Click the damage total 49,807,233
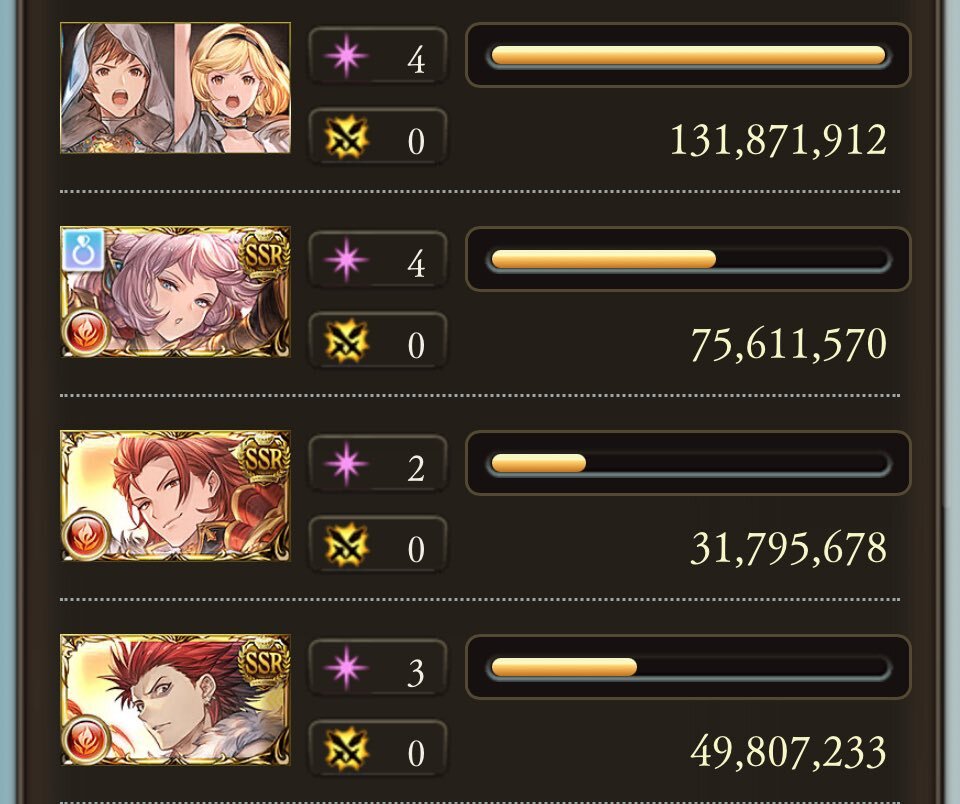Screen dimensions: 960x804 pos(789,753)
